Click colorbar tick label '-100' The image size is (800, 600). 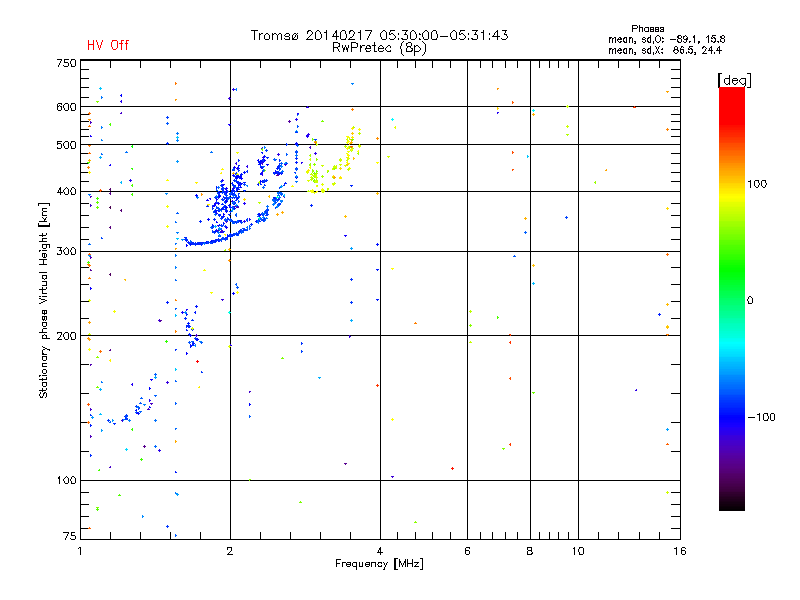pyautogui.click(x=761, y=417)
